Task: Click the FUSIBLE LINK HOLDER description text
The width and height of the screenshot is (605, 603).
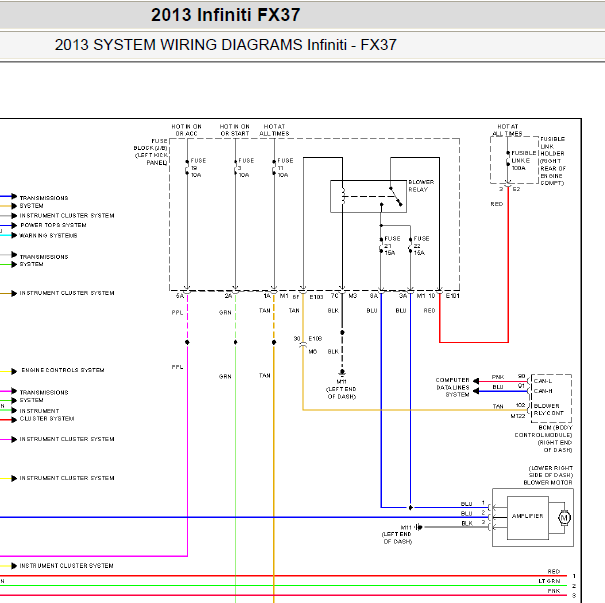Action: pos(553,161)
